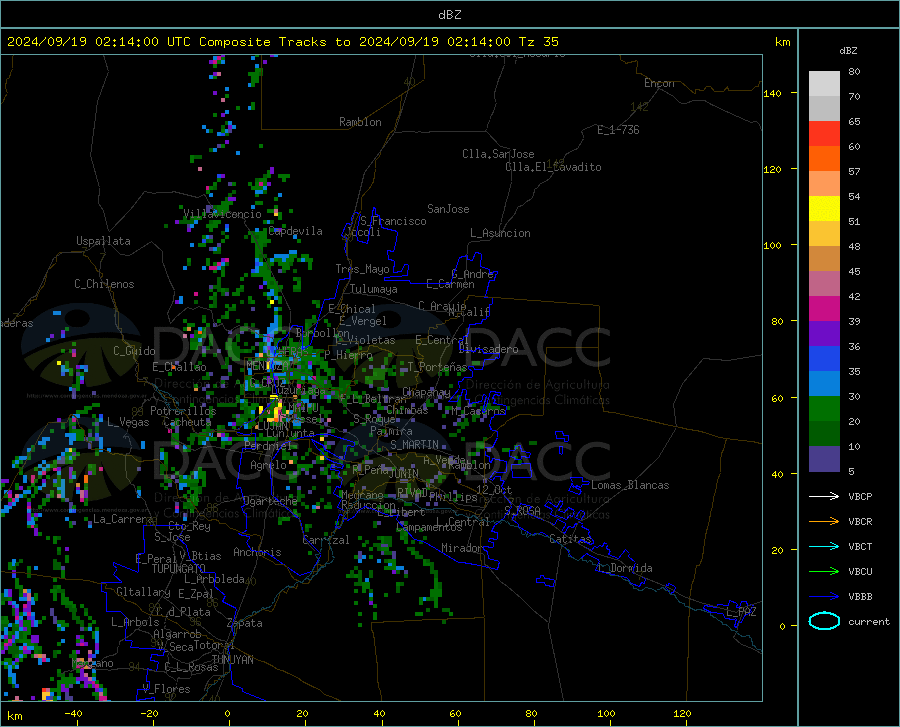Click the L_PAZ map label
Image resolution: width=900 pixels, height=727 pixels.
click(741, 612)
